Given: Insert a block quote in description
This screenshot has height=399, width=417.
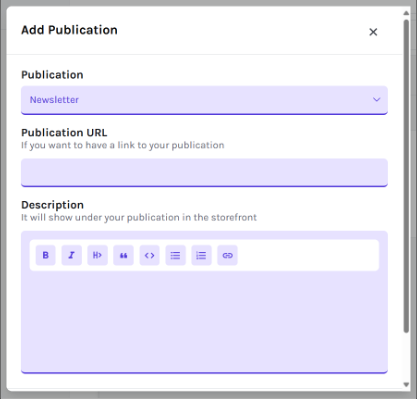Looking at the screenshot, I should (123, 255).
